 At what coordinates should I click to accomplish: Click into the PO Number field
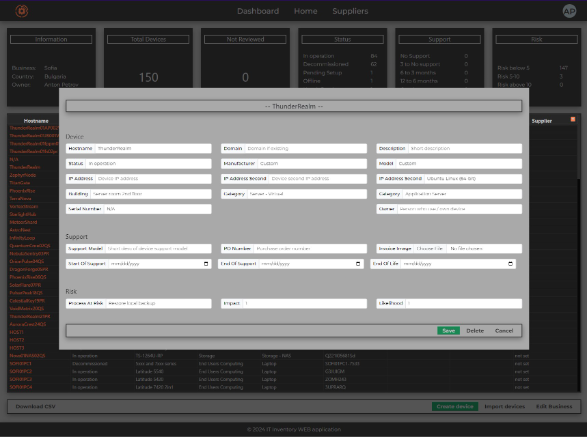[x=310, y=249]
